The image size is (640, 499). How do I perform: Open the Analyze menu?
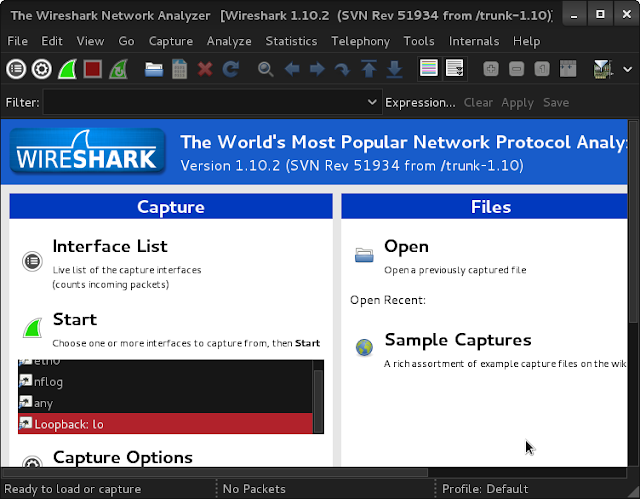[229, 41]
